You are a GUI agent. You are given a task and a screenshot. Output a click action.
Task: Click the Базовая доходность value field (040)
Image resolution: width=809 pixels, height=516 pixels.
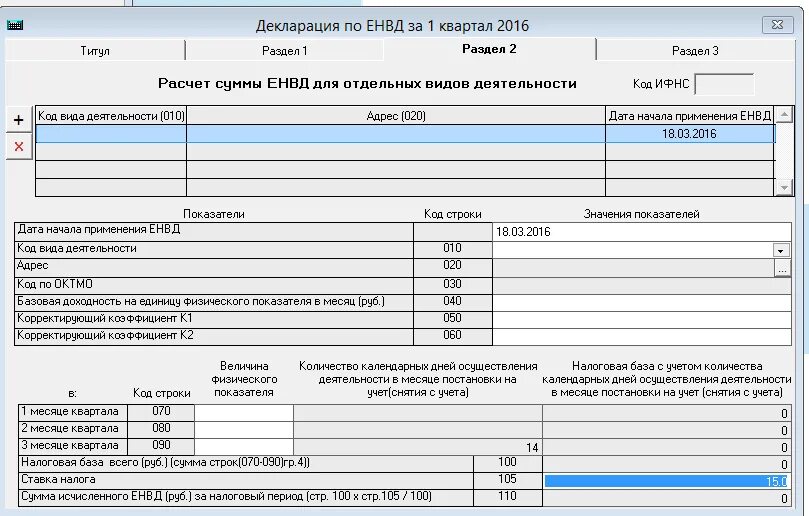tap(641, 302)
